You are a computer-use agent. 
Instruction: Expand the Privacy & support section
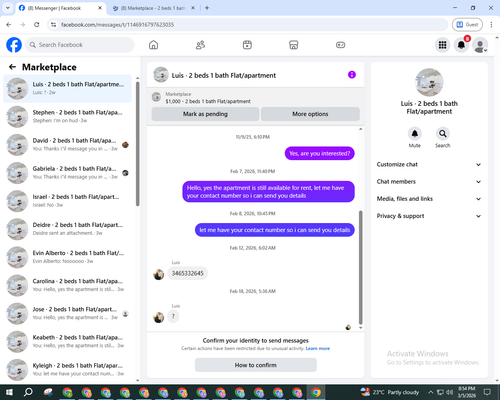pyautogui.click(x=429, y=216)
